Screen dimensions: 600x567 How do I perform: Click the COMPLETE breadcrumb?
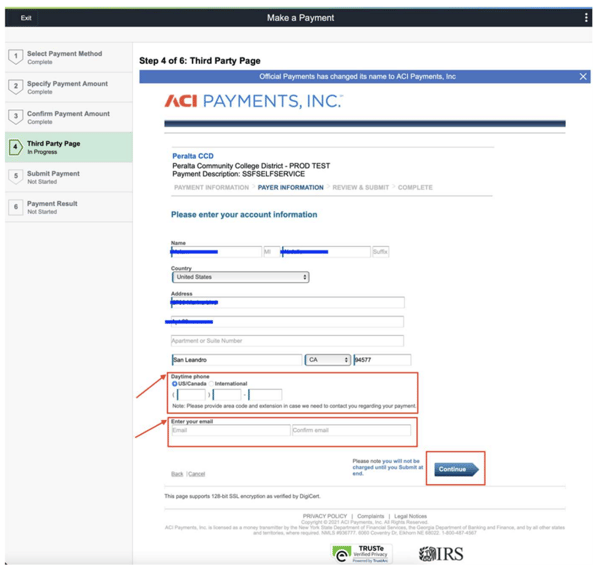coord(415,187)
